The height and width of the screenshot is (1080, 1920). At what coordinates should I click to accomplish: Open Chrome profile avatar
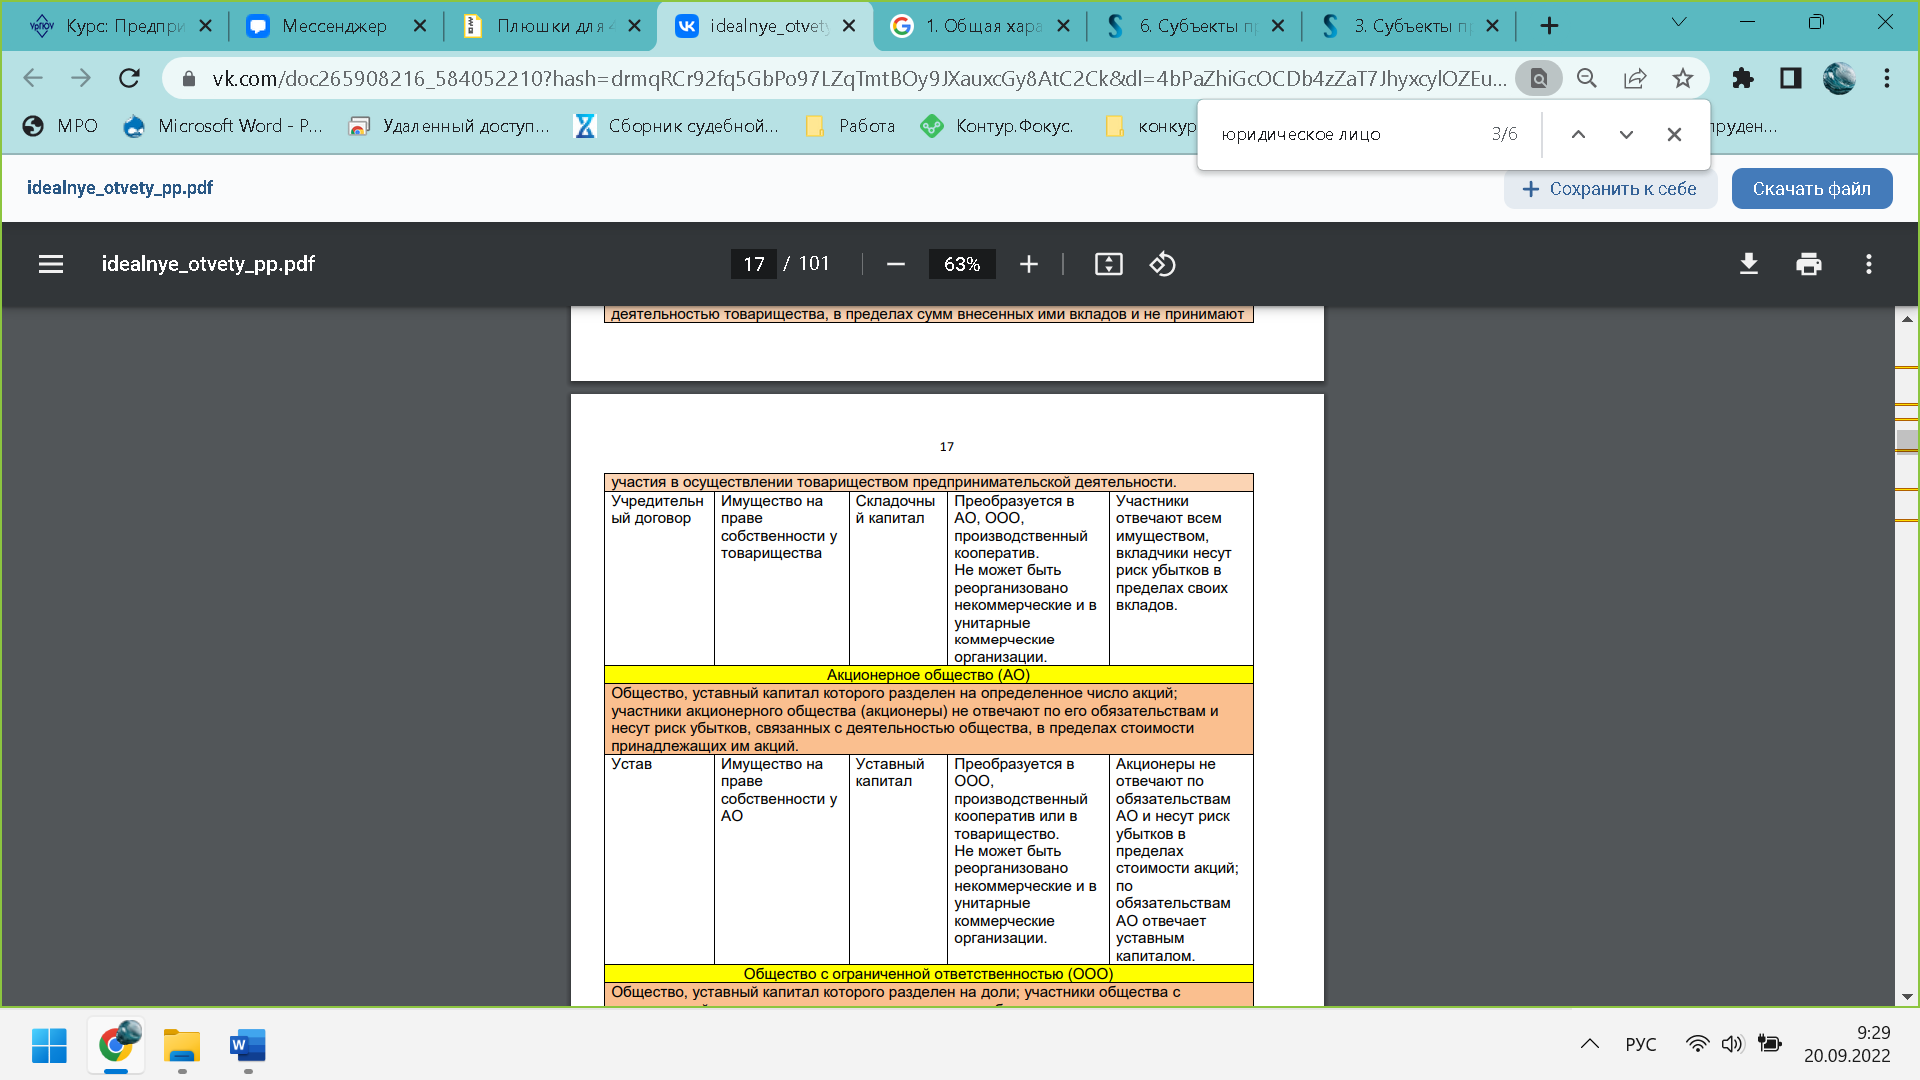point(1839,78)
